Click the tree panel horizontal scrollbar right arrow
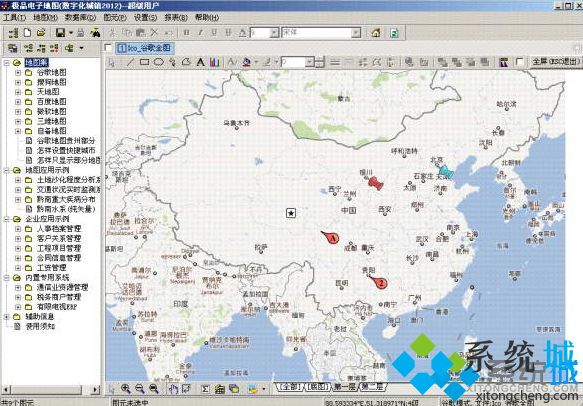This screenshot has width=583, height=406. tap(96, 390)
